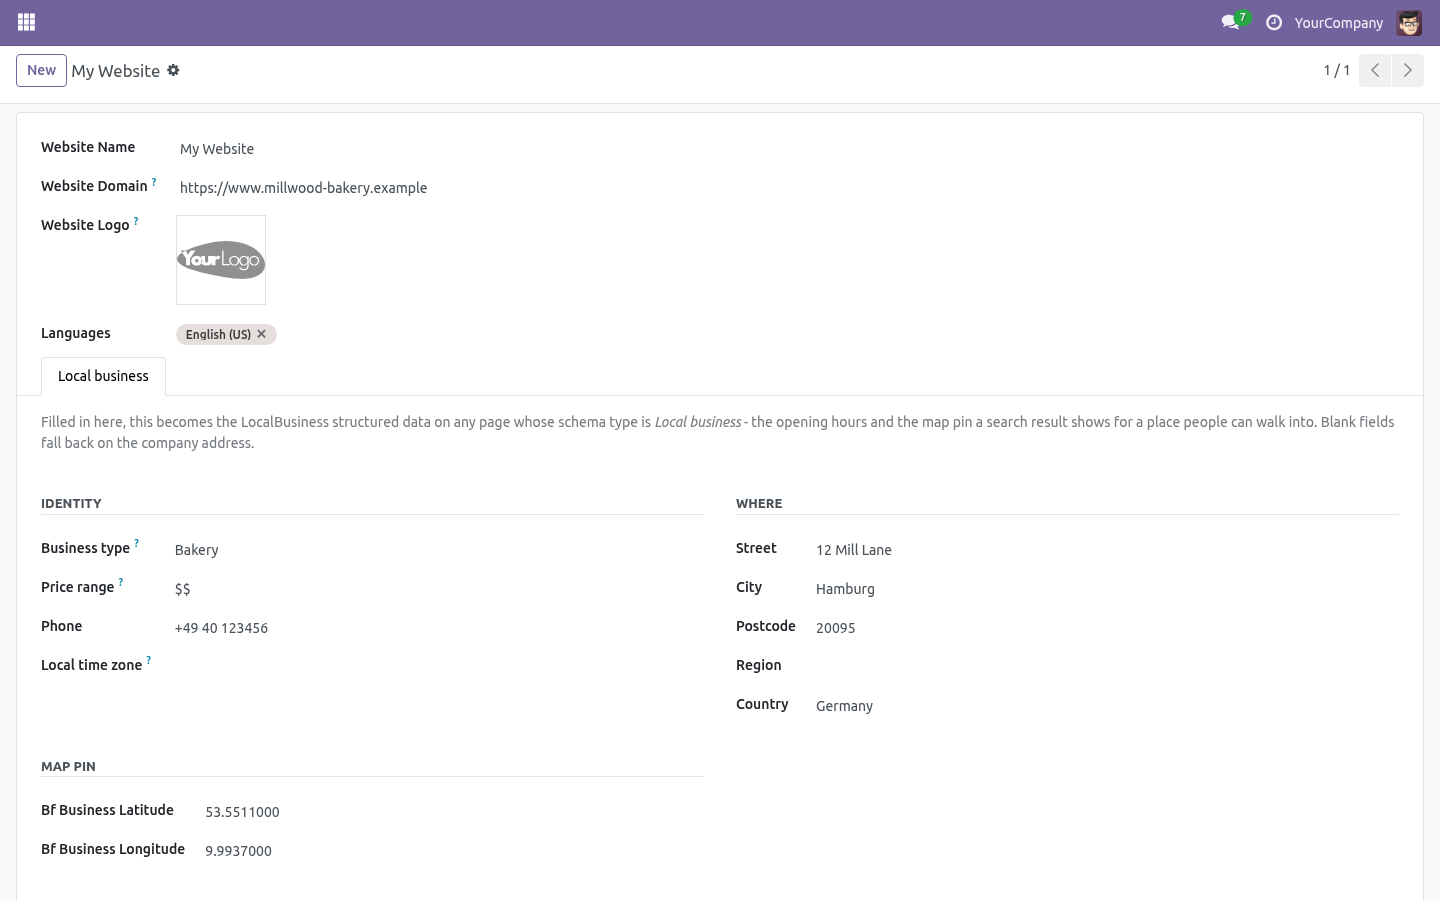The height and width of the screenshot is (900, 1440).
Task: Click the Your Logo image
Action: click(221, 260)
